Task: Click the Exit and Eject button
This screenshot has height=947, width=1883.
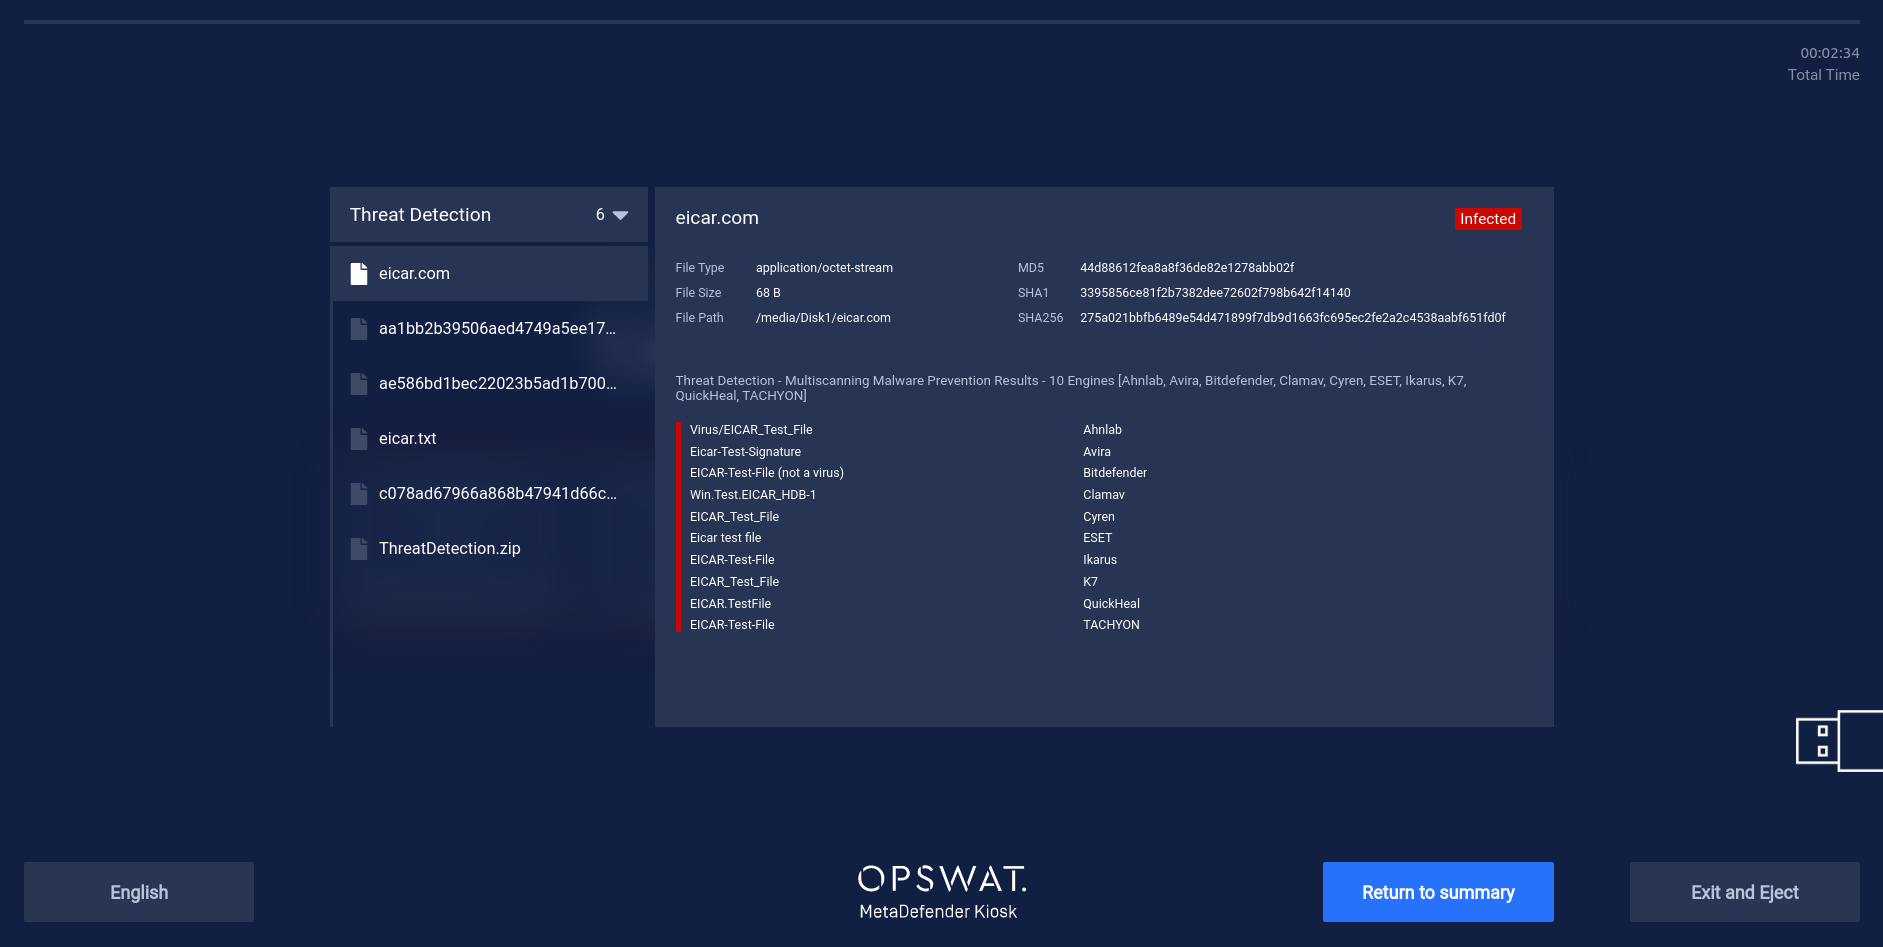Action: (x=1745, y=892)
